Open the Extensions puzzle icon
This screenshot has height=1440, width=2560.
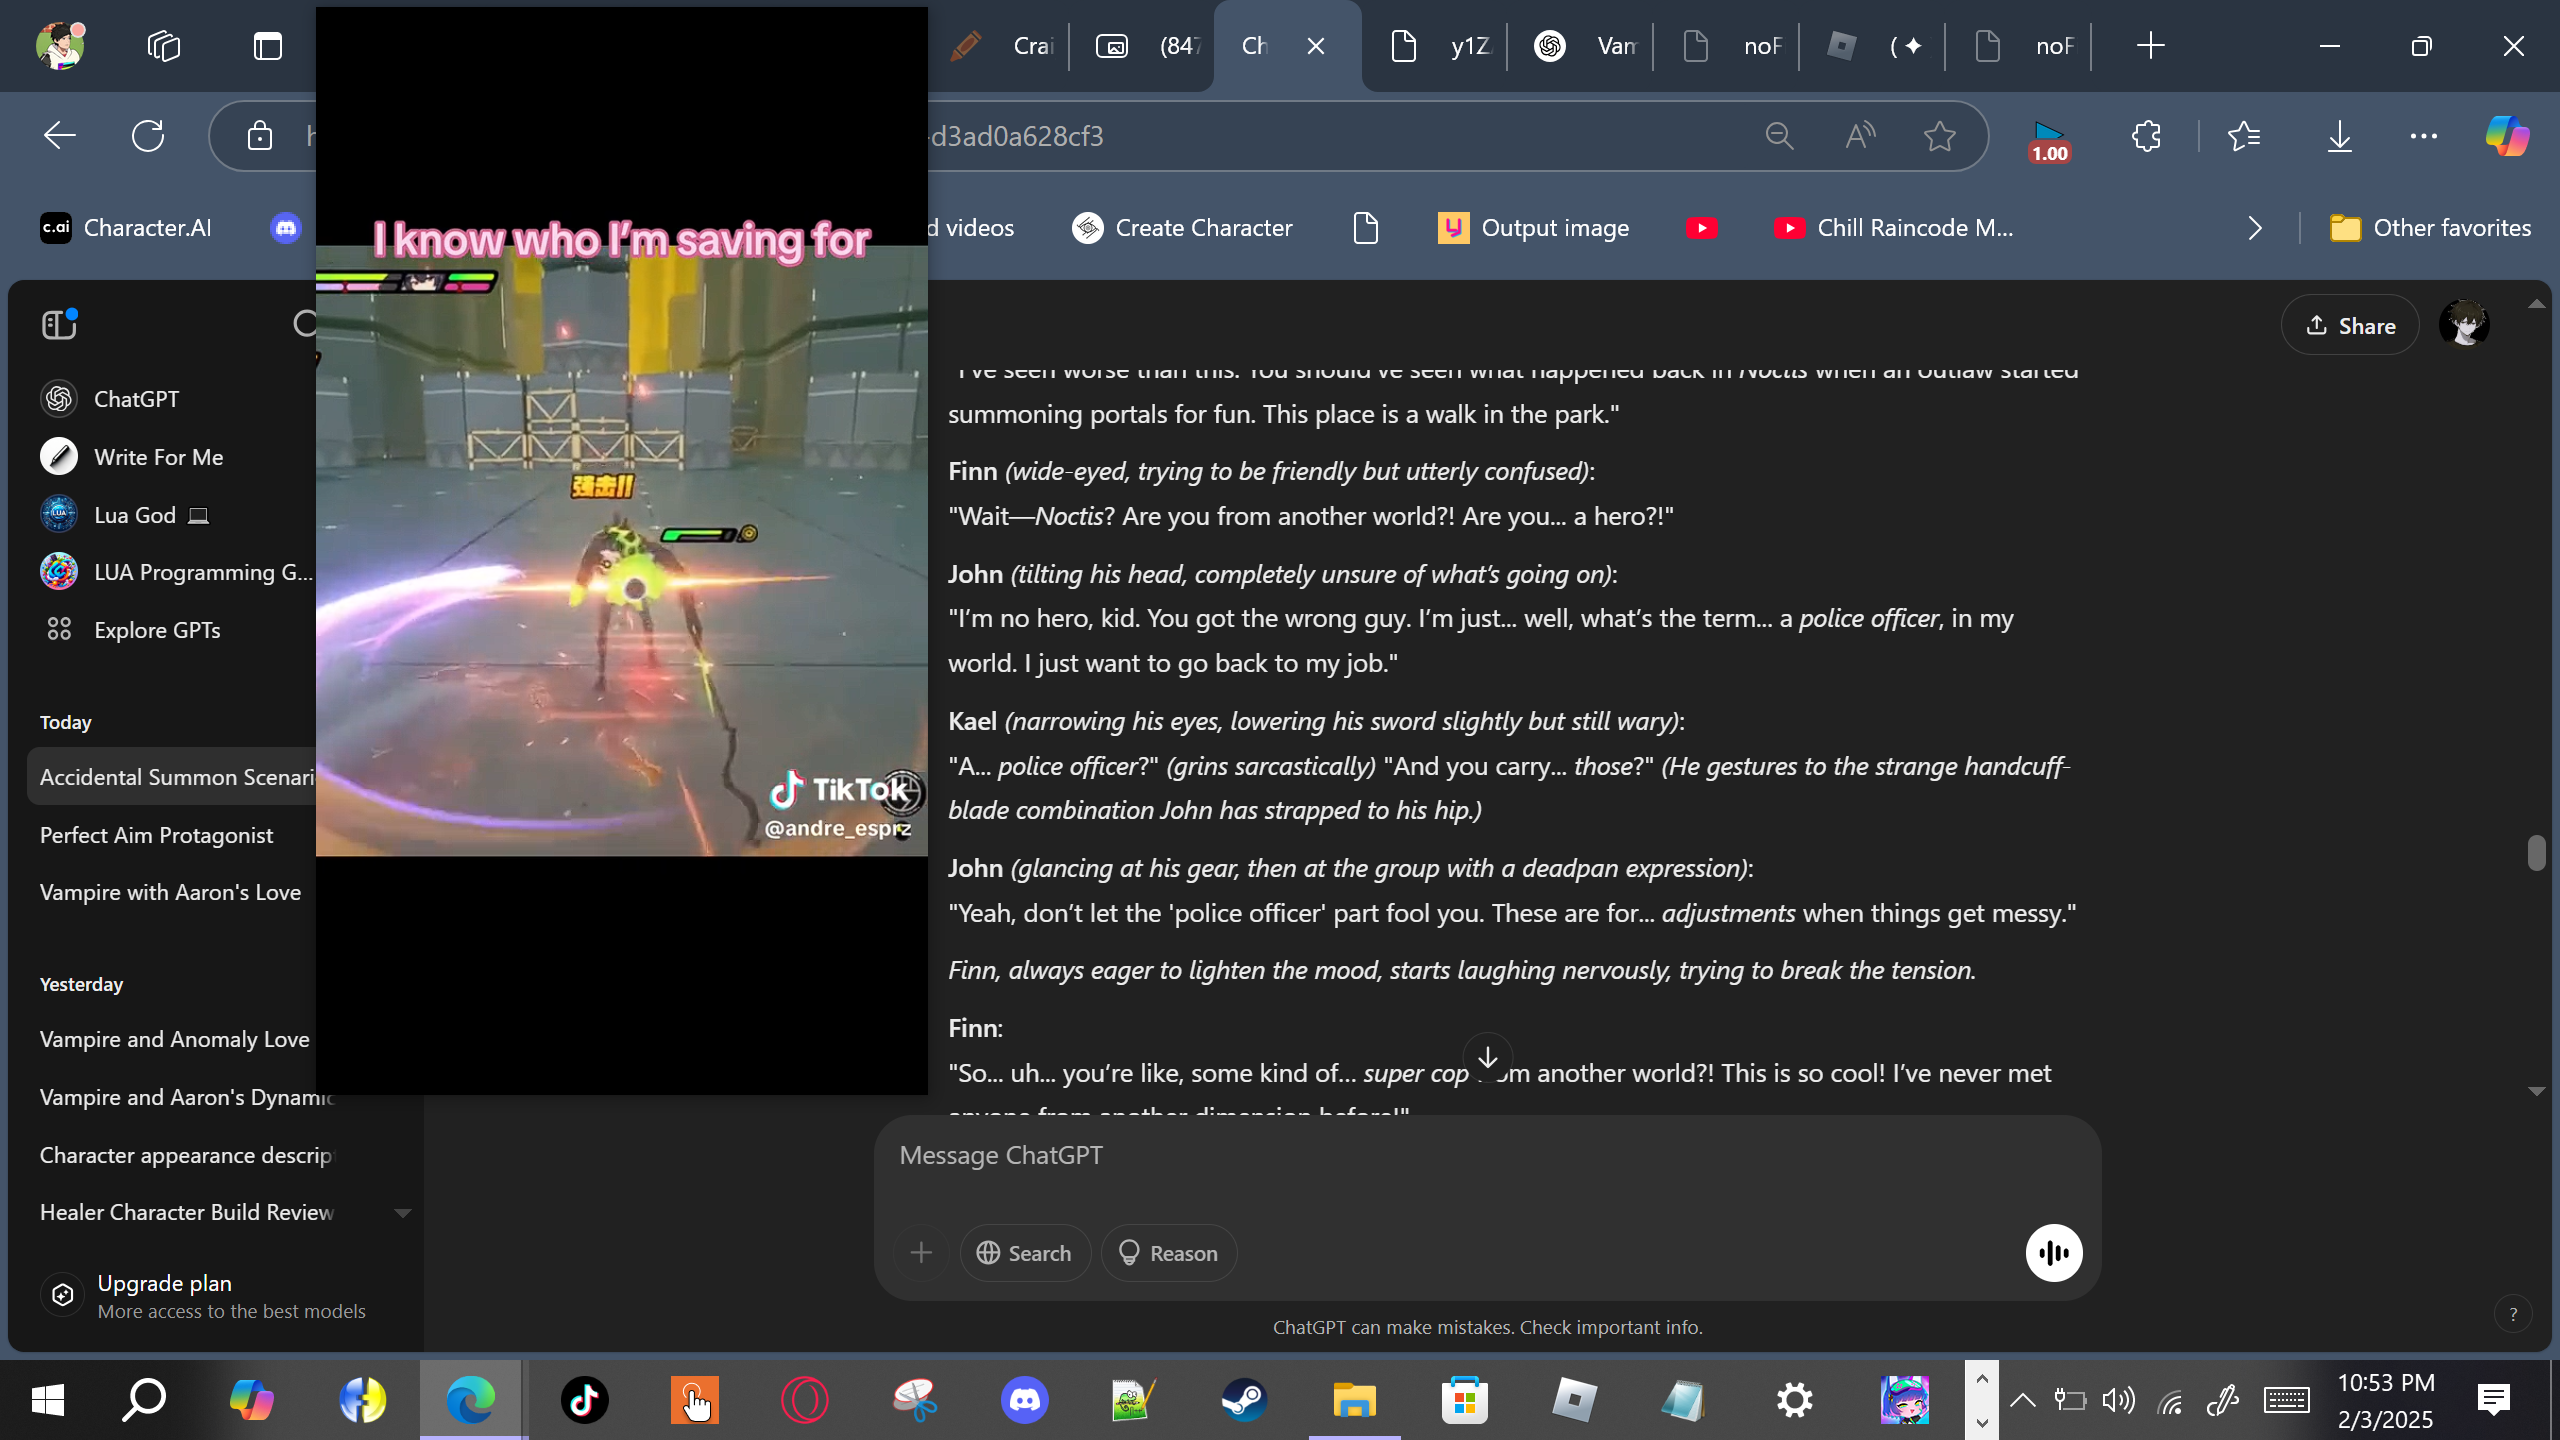click(x=2146, y=136)
